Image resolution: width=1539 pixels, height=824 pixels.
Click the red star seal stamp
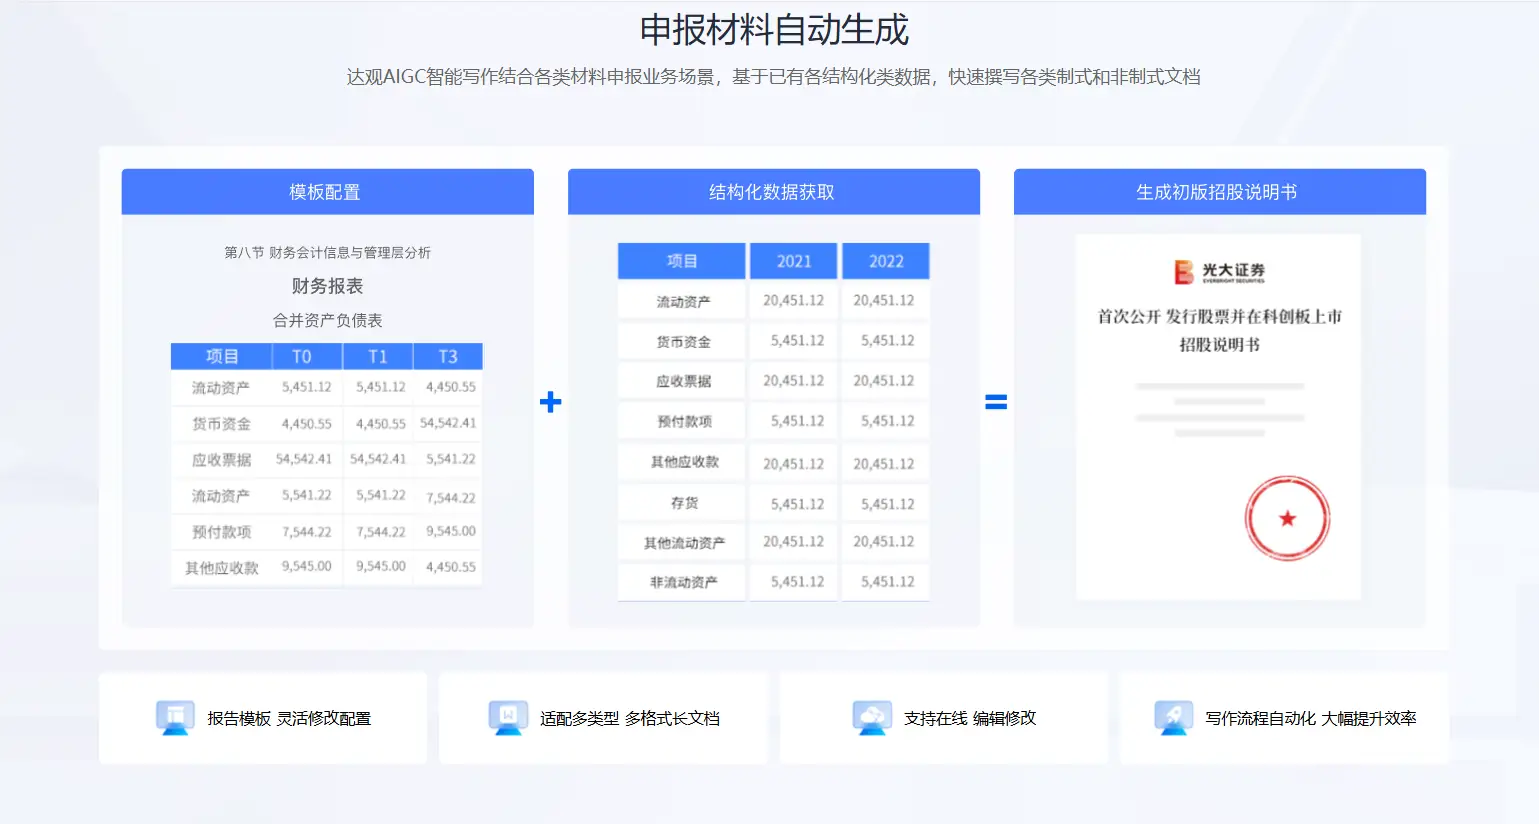pos(1287,518)
